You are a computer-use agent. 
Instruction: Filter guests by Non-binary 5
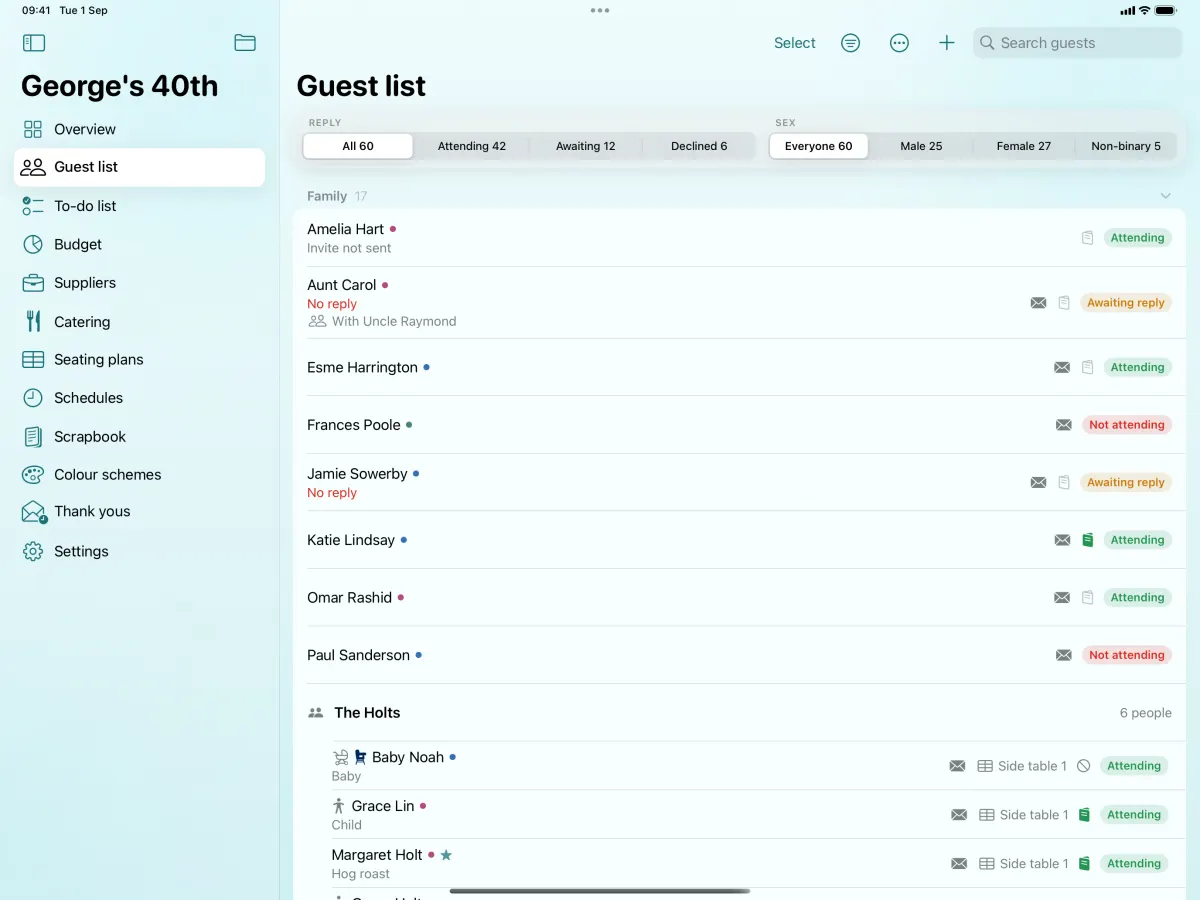(1126, 146)
